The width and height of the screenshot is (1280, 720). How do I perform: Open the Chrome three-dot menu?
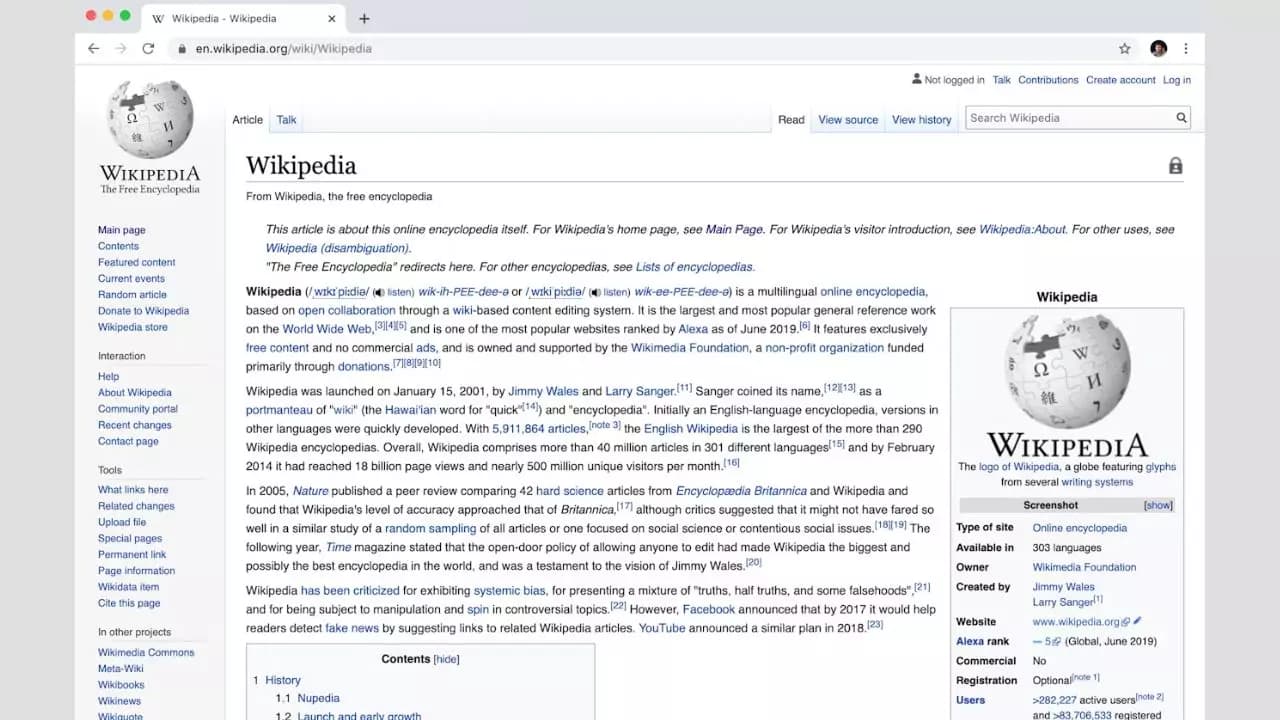point(1186,48)
